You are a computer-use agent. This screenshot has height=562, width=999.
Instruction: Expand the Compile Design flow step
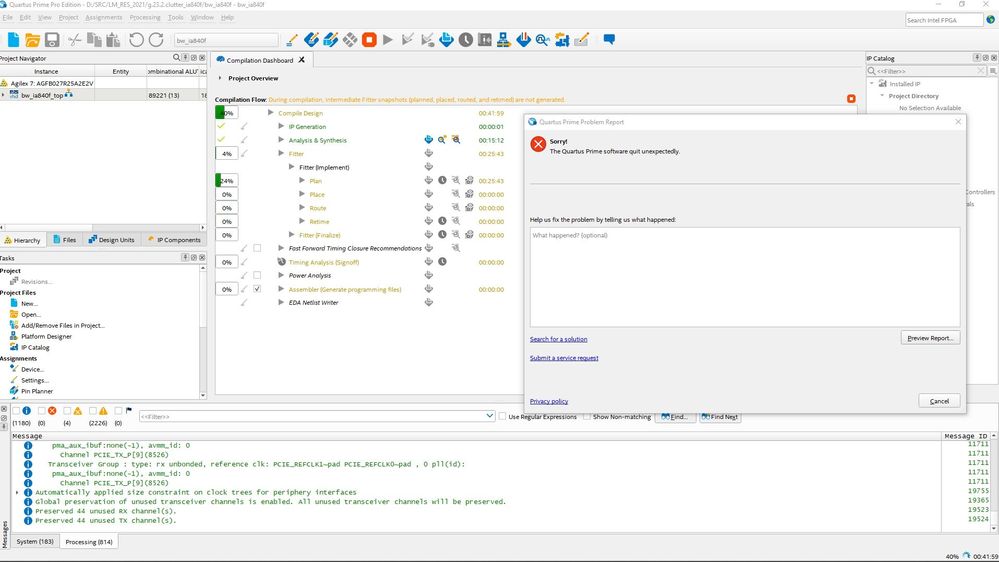[x=270, y=113]
